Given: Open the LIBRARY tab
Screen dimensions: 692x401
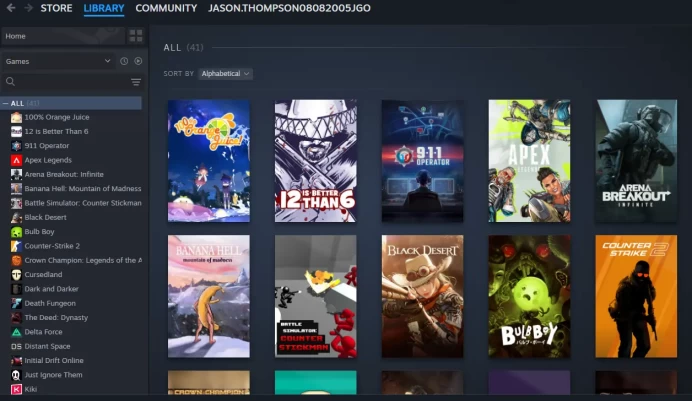Looking at the screenshot, I should [104, 8].
